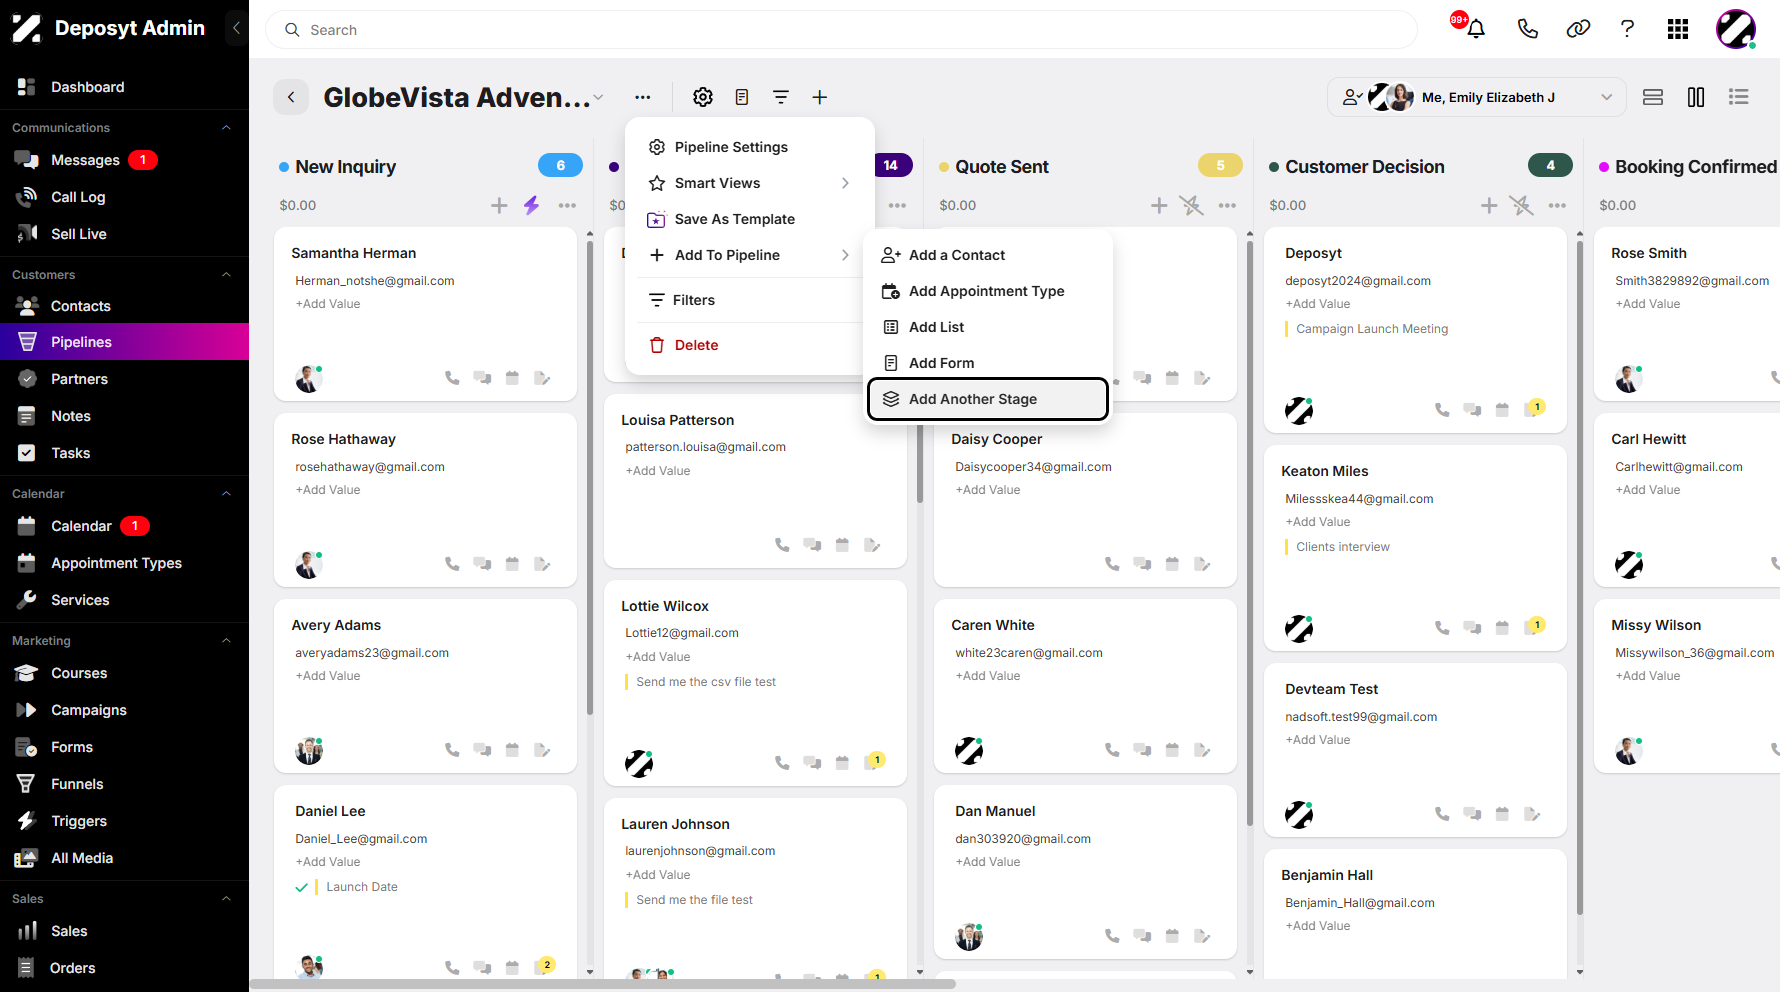Open the notifications bell icon
Viewport: 1780px width, 992px height.
point(1476,29)
